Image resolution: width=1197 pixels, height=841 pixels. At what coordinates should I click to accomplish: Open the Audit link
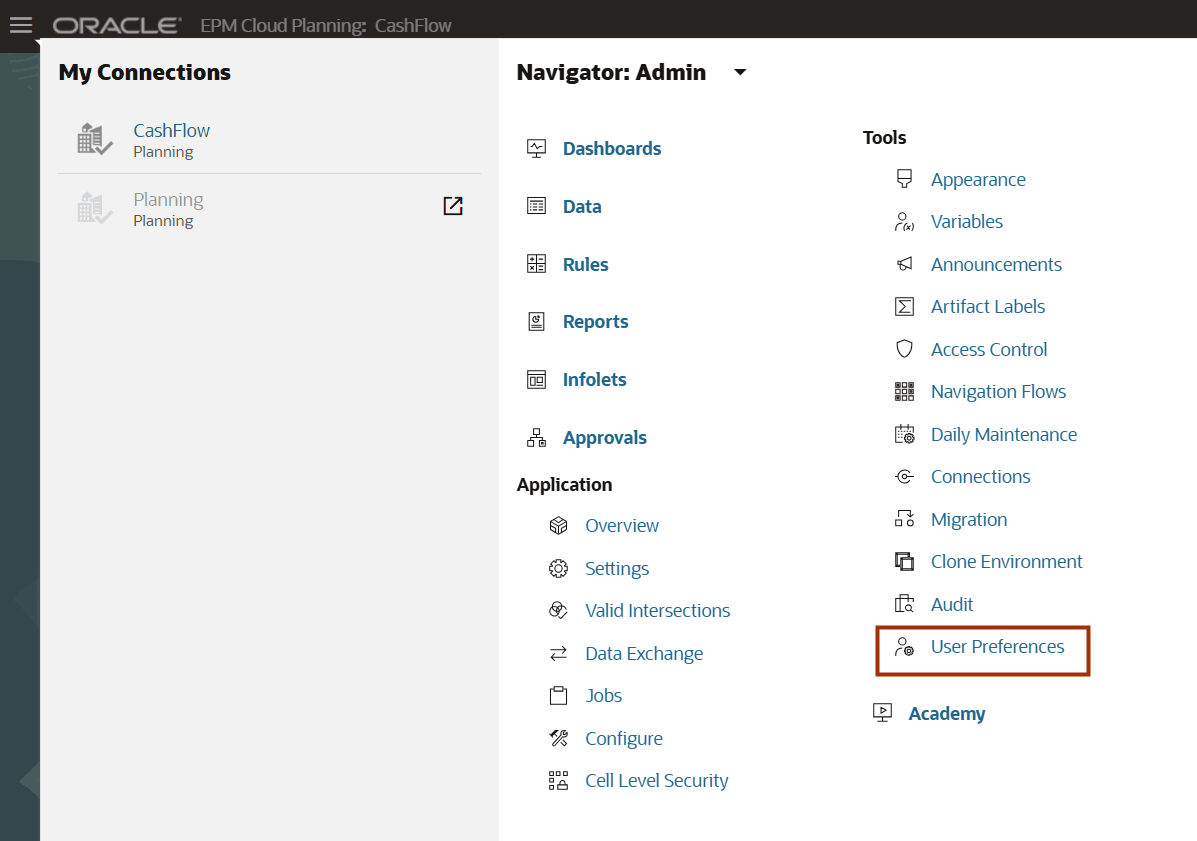click(952, 604)
